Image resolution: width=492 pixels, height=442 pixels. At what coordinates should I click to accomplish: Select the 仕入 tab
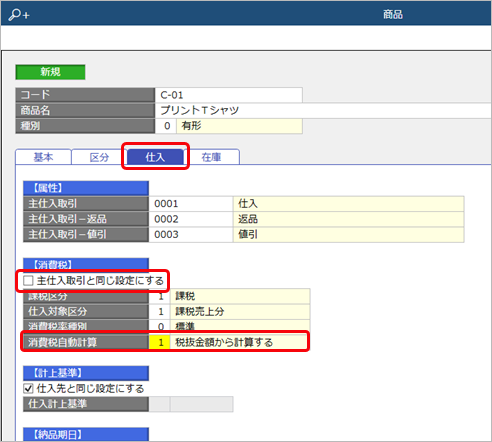(x=155, y=157)
